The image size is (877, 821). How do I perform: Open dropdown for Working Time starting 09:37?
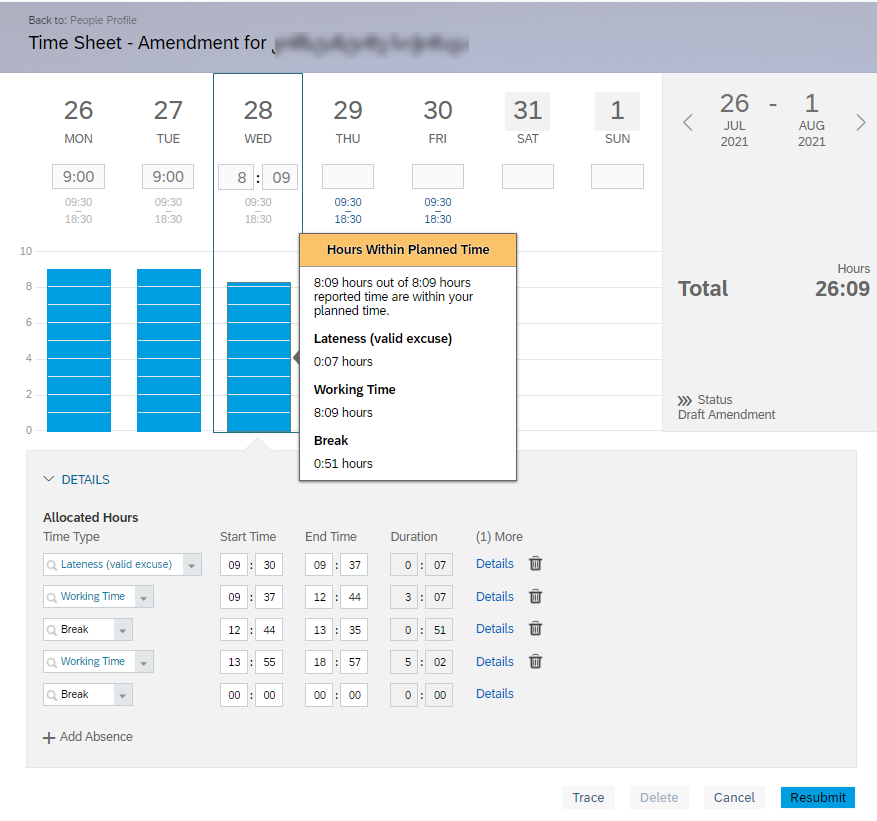144,597
